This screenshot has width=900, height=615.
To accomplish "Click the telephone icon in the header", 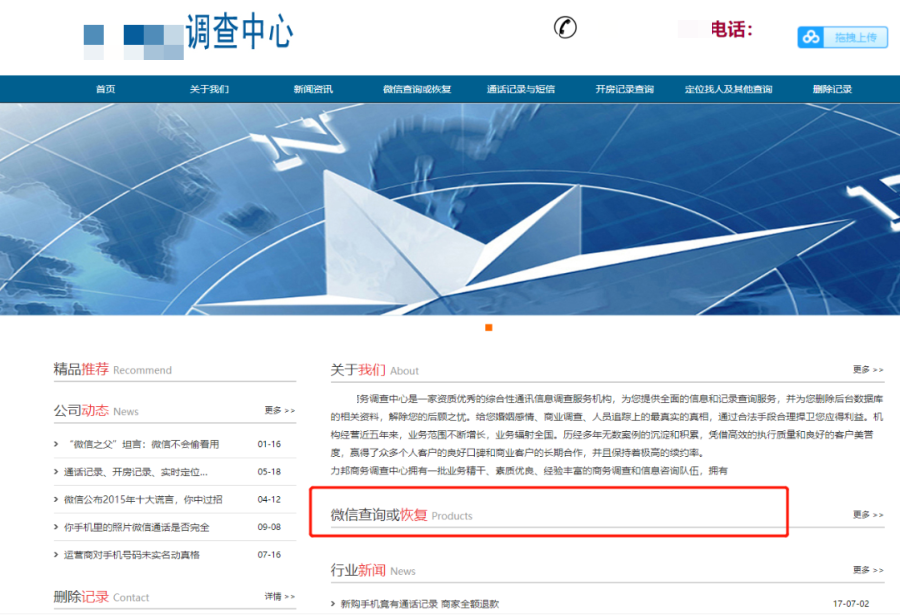I will 565,28.
